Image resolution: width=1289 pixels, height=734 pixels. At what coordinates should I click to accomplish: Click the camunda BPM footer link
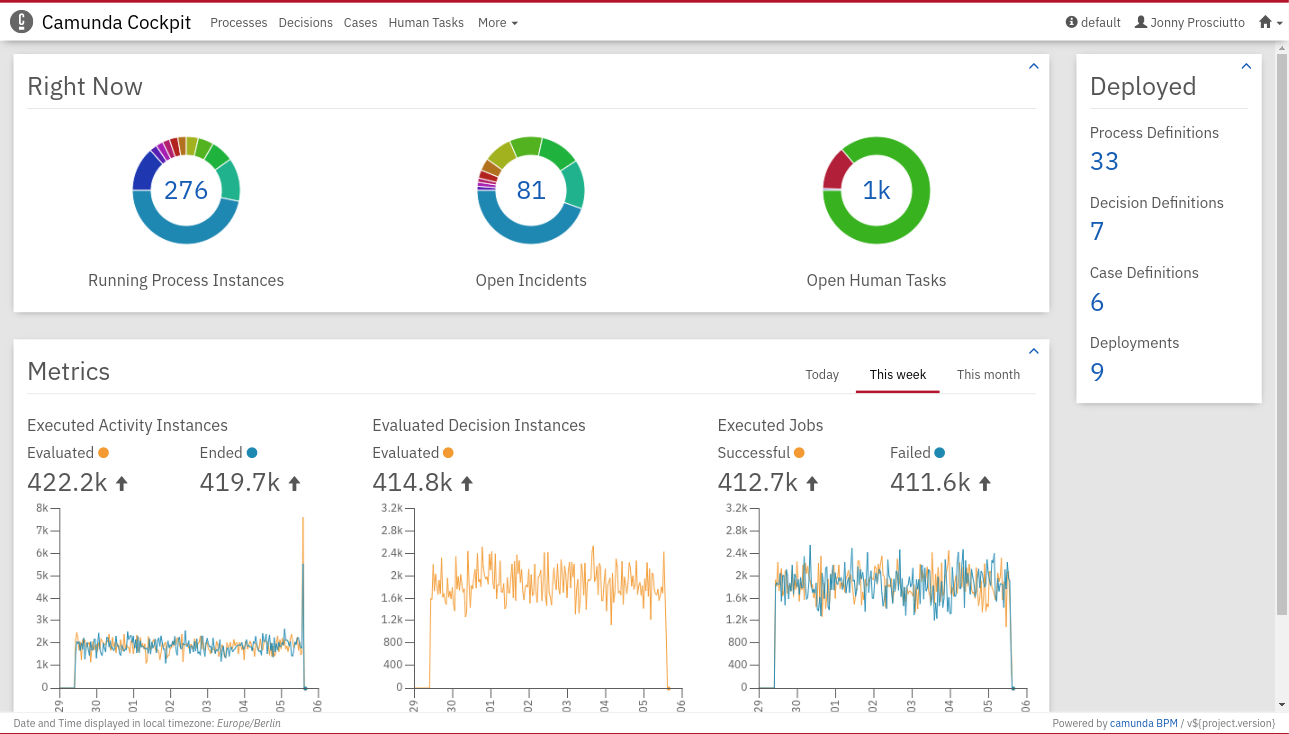tap(1143, 723)
